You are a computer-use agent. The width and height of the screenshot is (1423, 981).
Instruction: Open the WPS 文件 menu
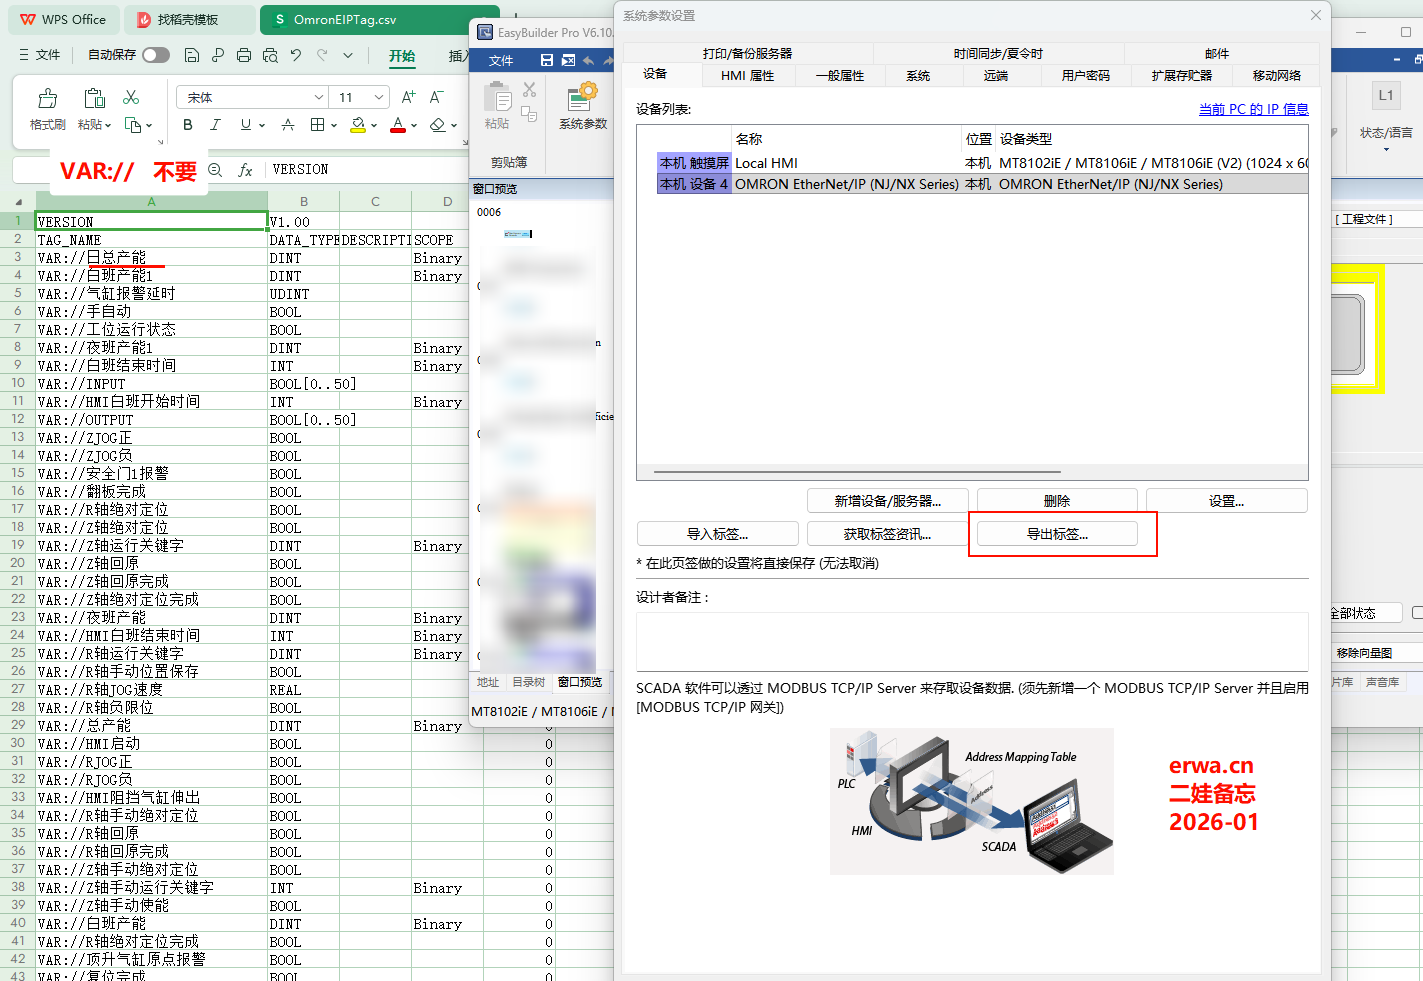[40, 55]
